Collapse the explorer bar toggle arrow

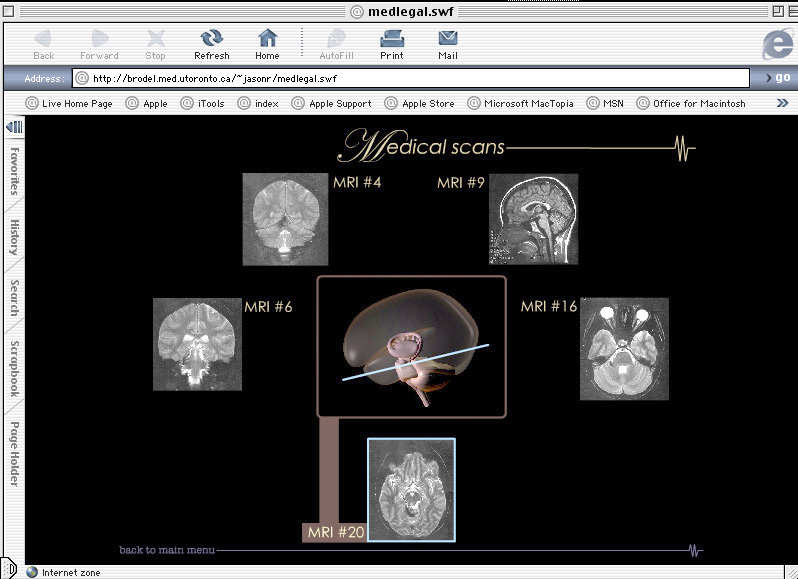(14, 126)
